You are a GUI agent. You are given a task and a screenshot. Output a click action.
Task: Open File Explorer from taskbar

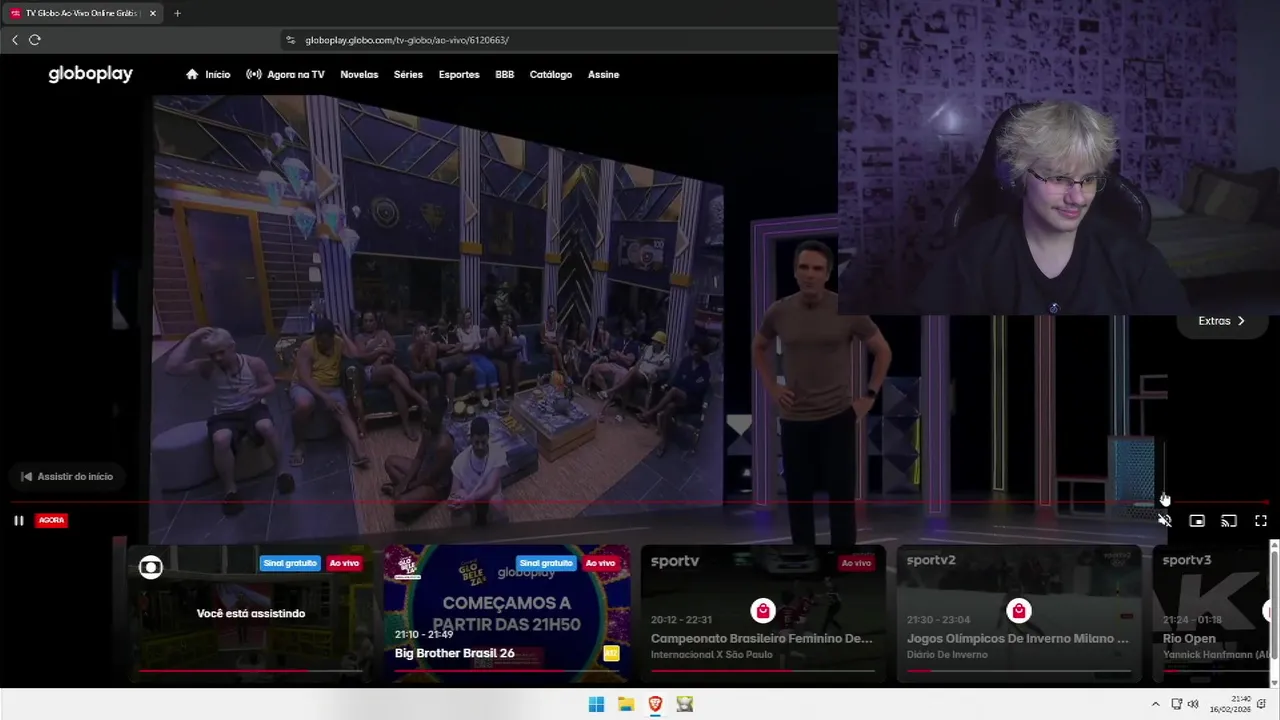(x=626, y=704)
